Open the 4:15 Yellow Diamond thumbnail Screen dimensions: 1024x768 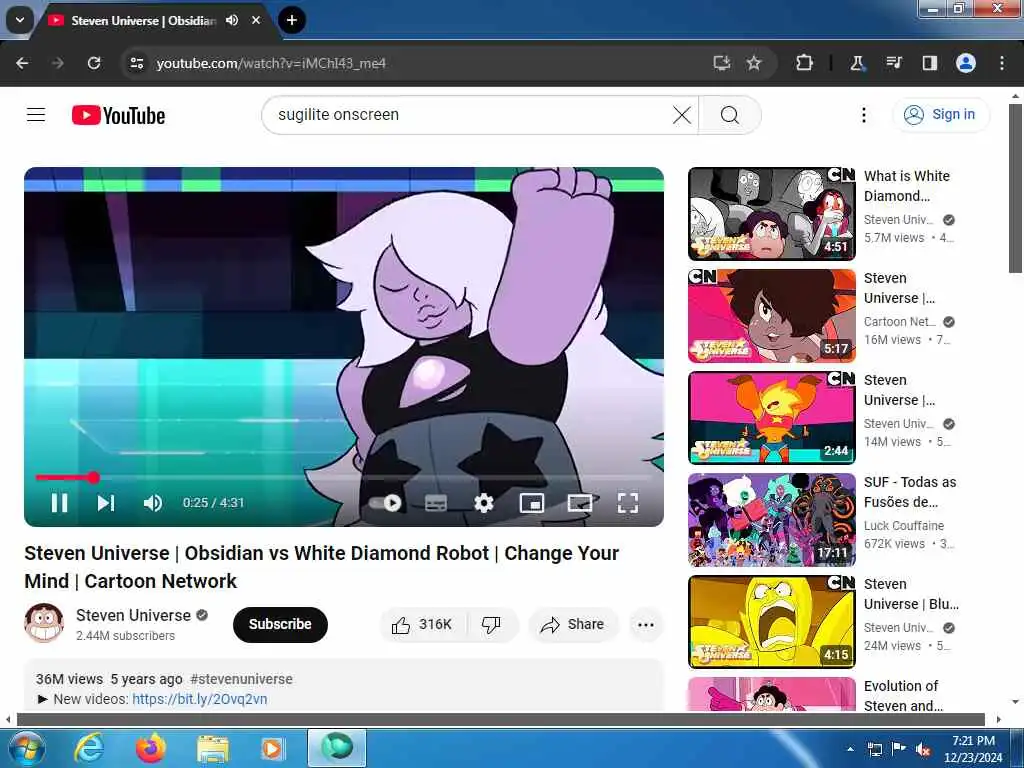point(772,621)
